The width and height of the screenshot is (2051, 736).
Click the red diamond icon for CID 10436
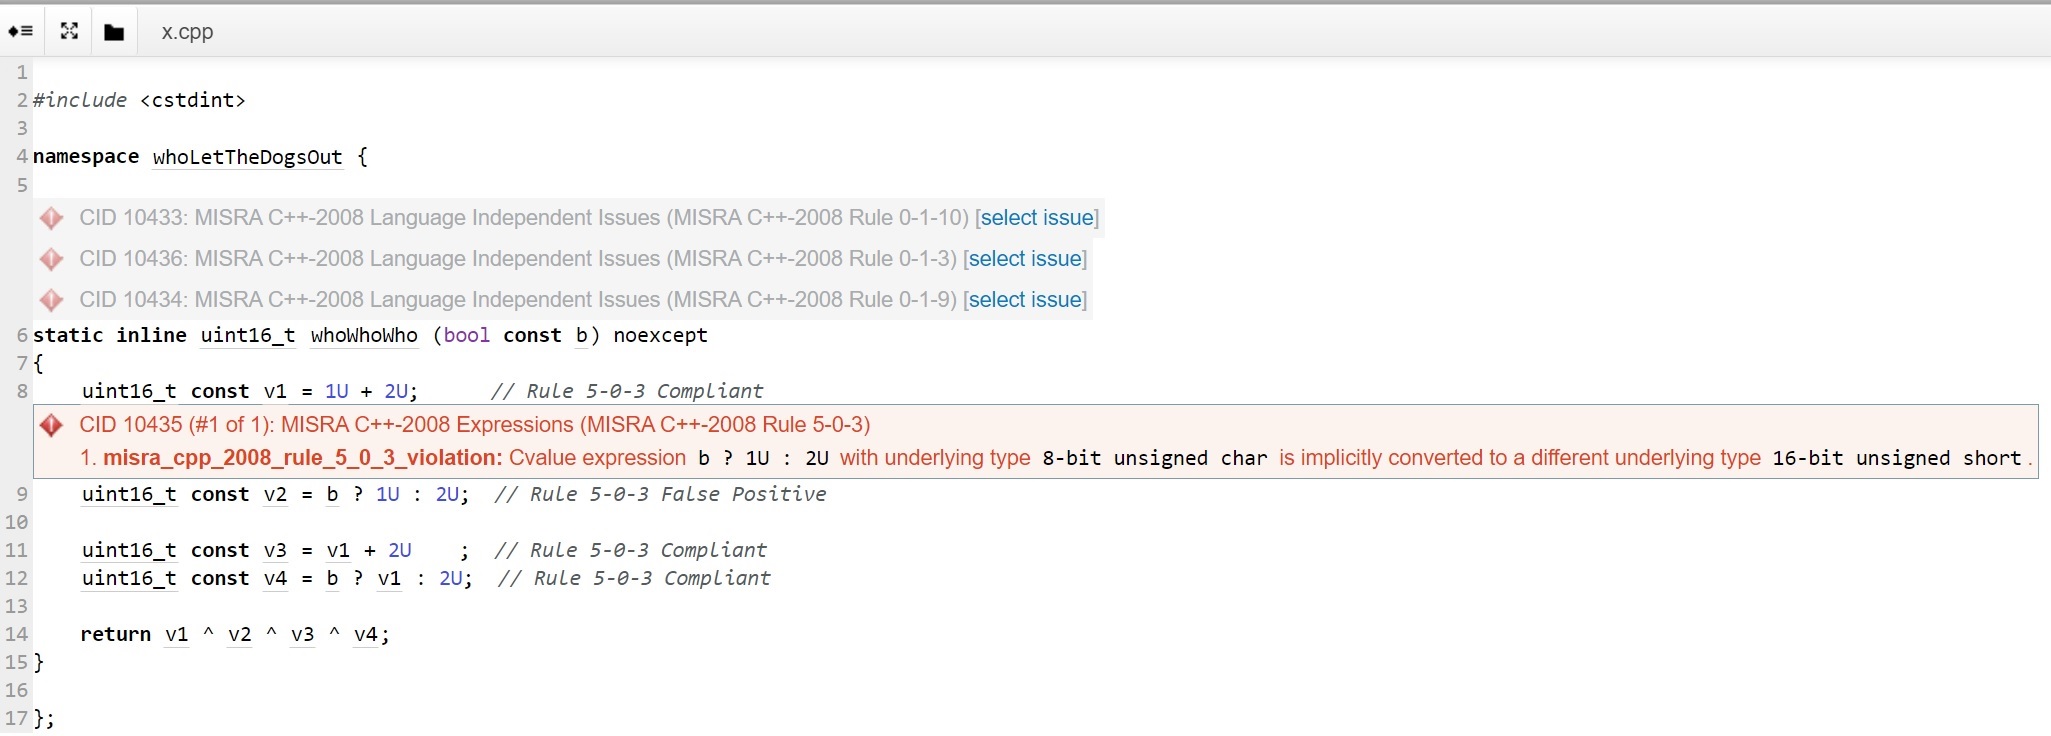(x=51, y=259)
